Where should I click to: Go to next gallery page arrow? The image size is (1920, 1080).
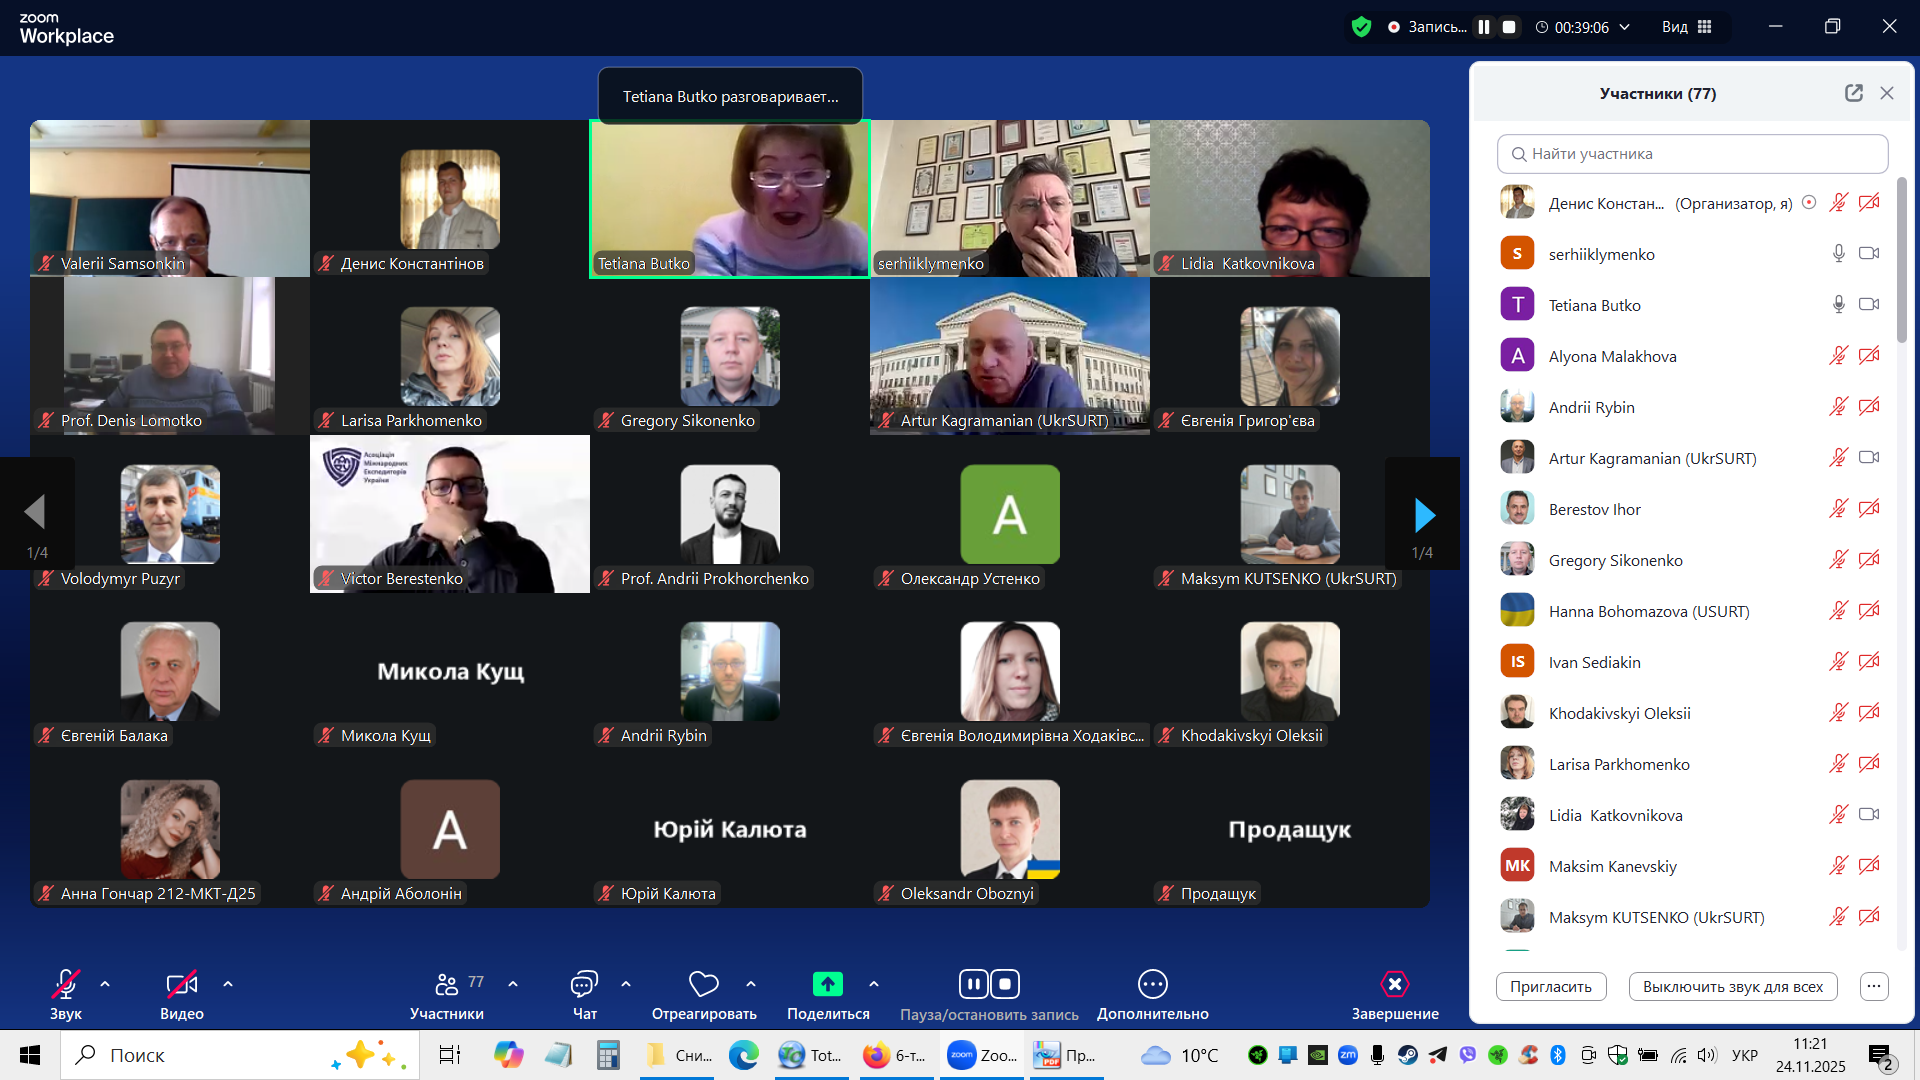tap(1424, 515)
